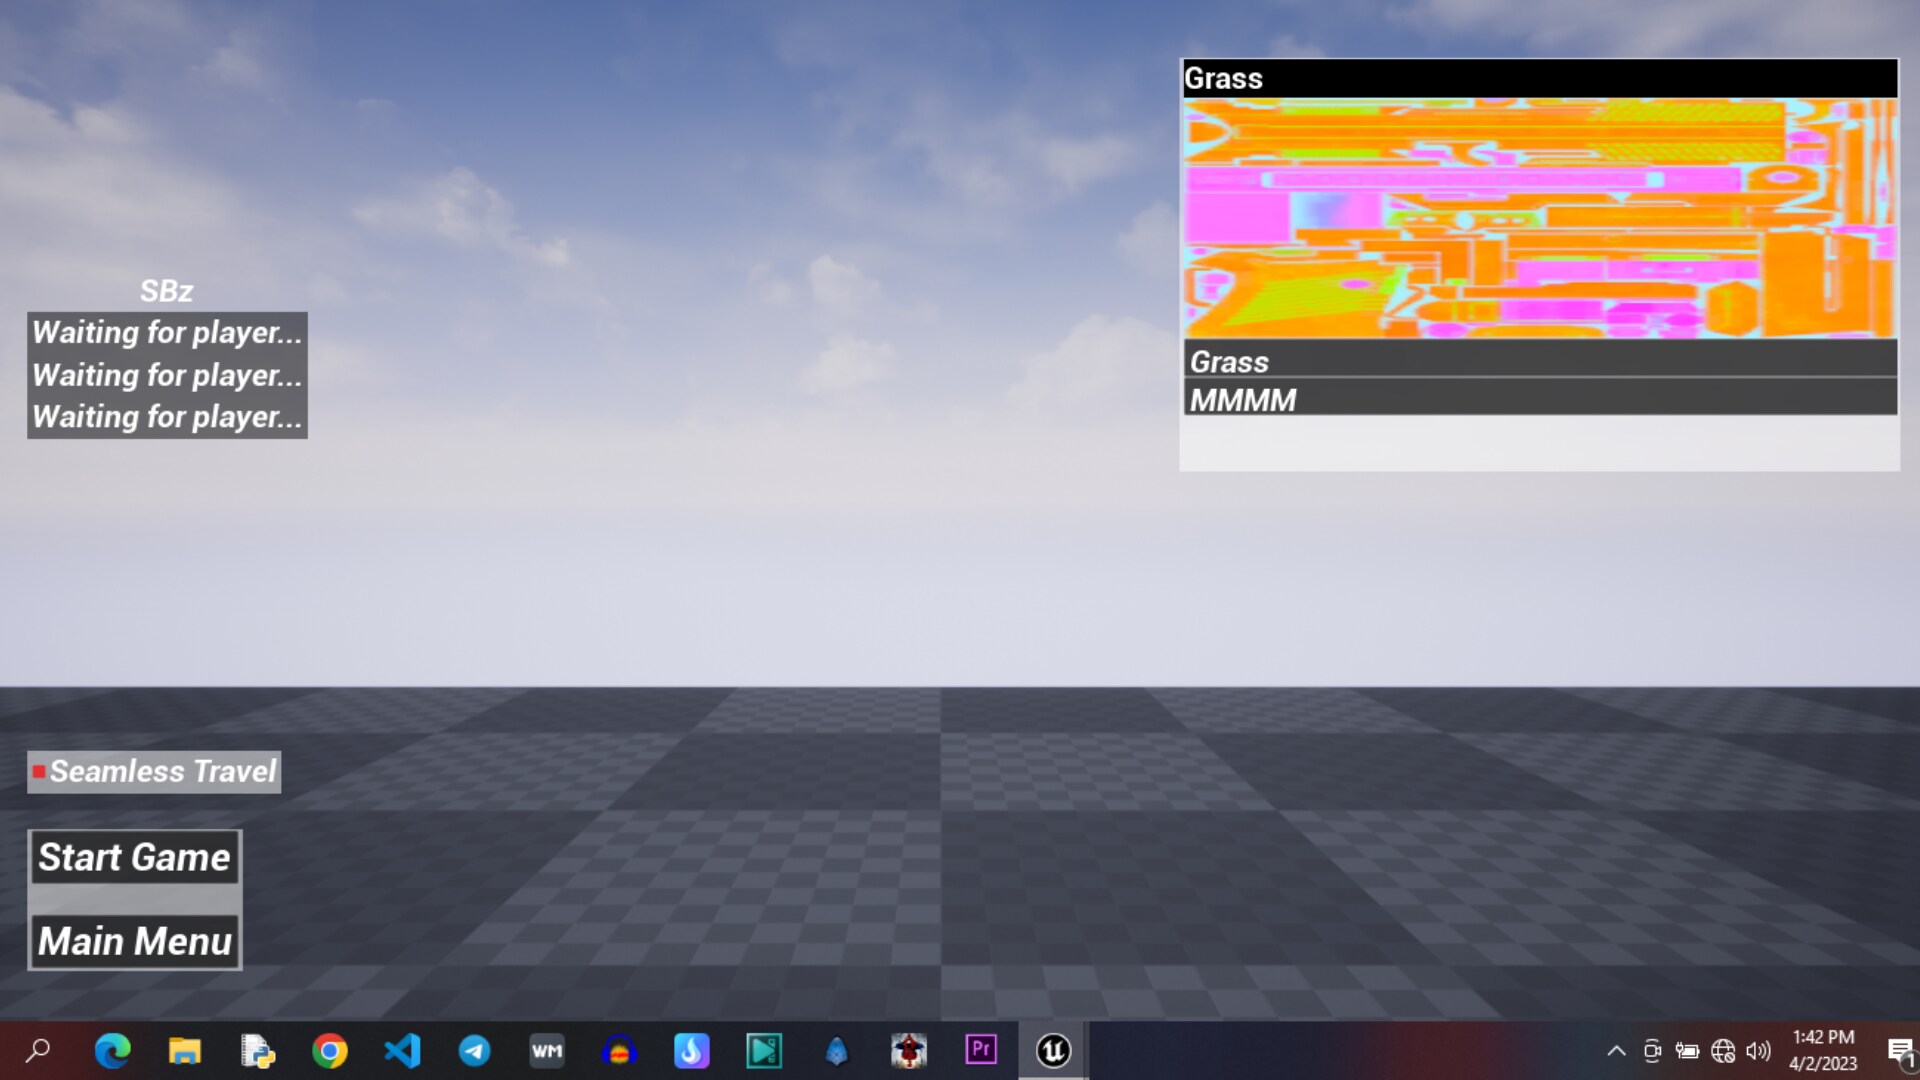This screenshot has width=1920, height=1080.
Task: Click the network status icon in the tray
Action: (x=1721, y=1051)
